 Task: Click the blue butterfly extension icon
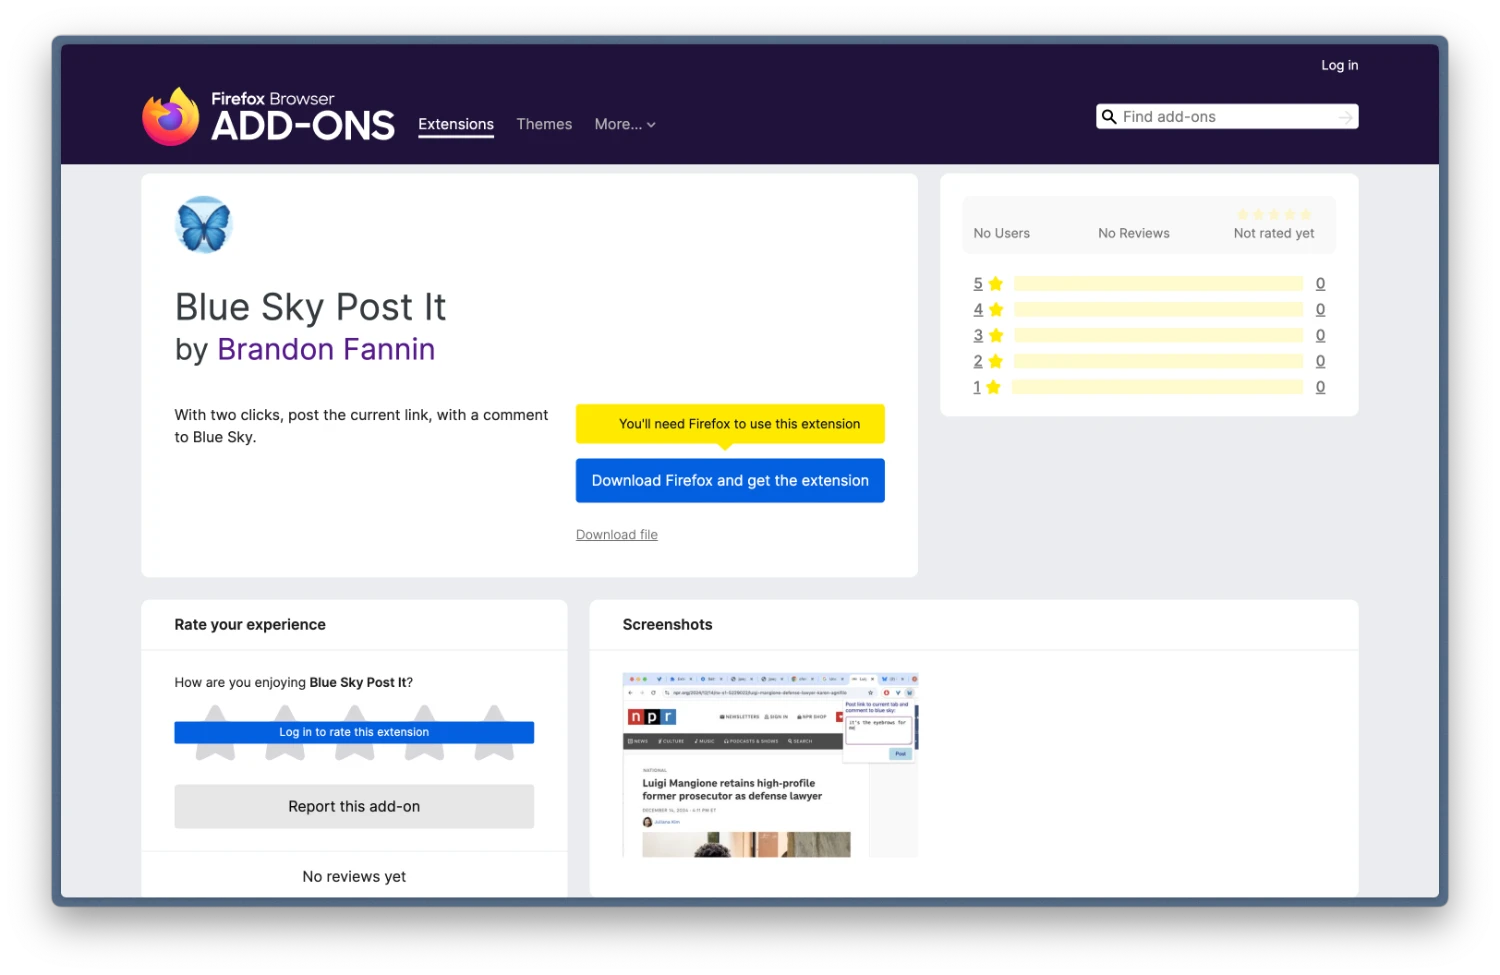(204, 225)
